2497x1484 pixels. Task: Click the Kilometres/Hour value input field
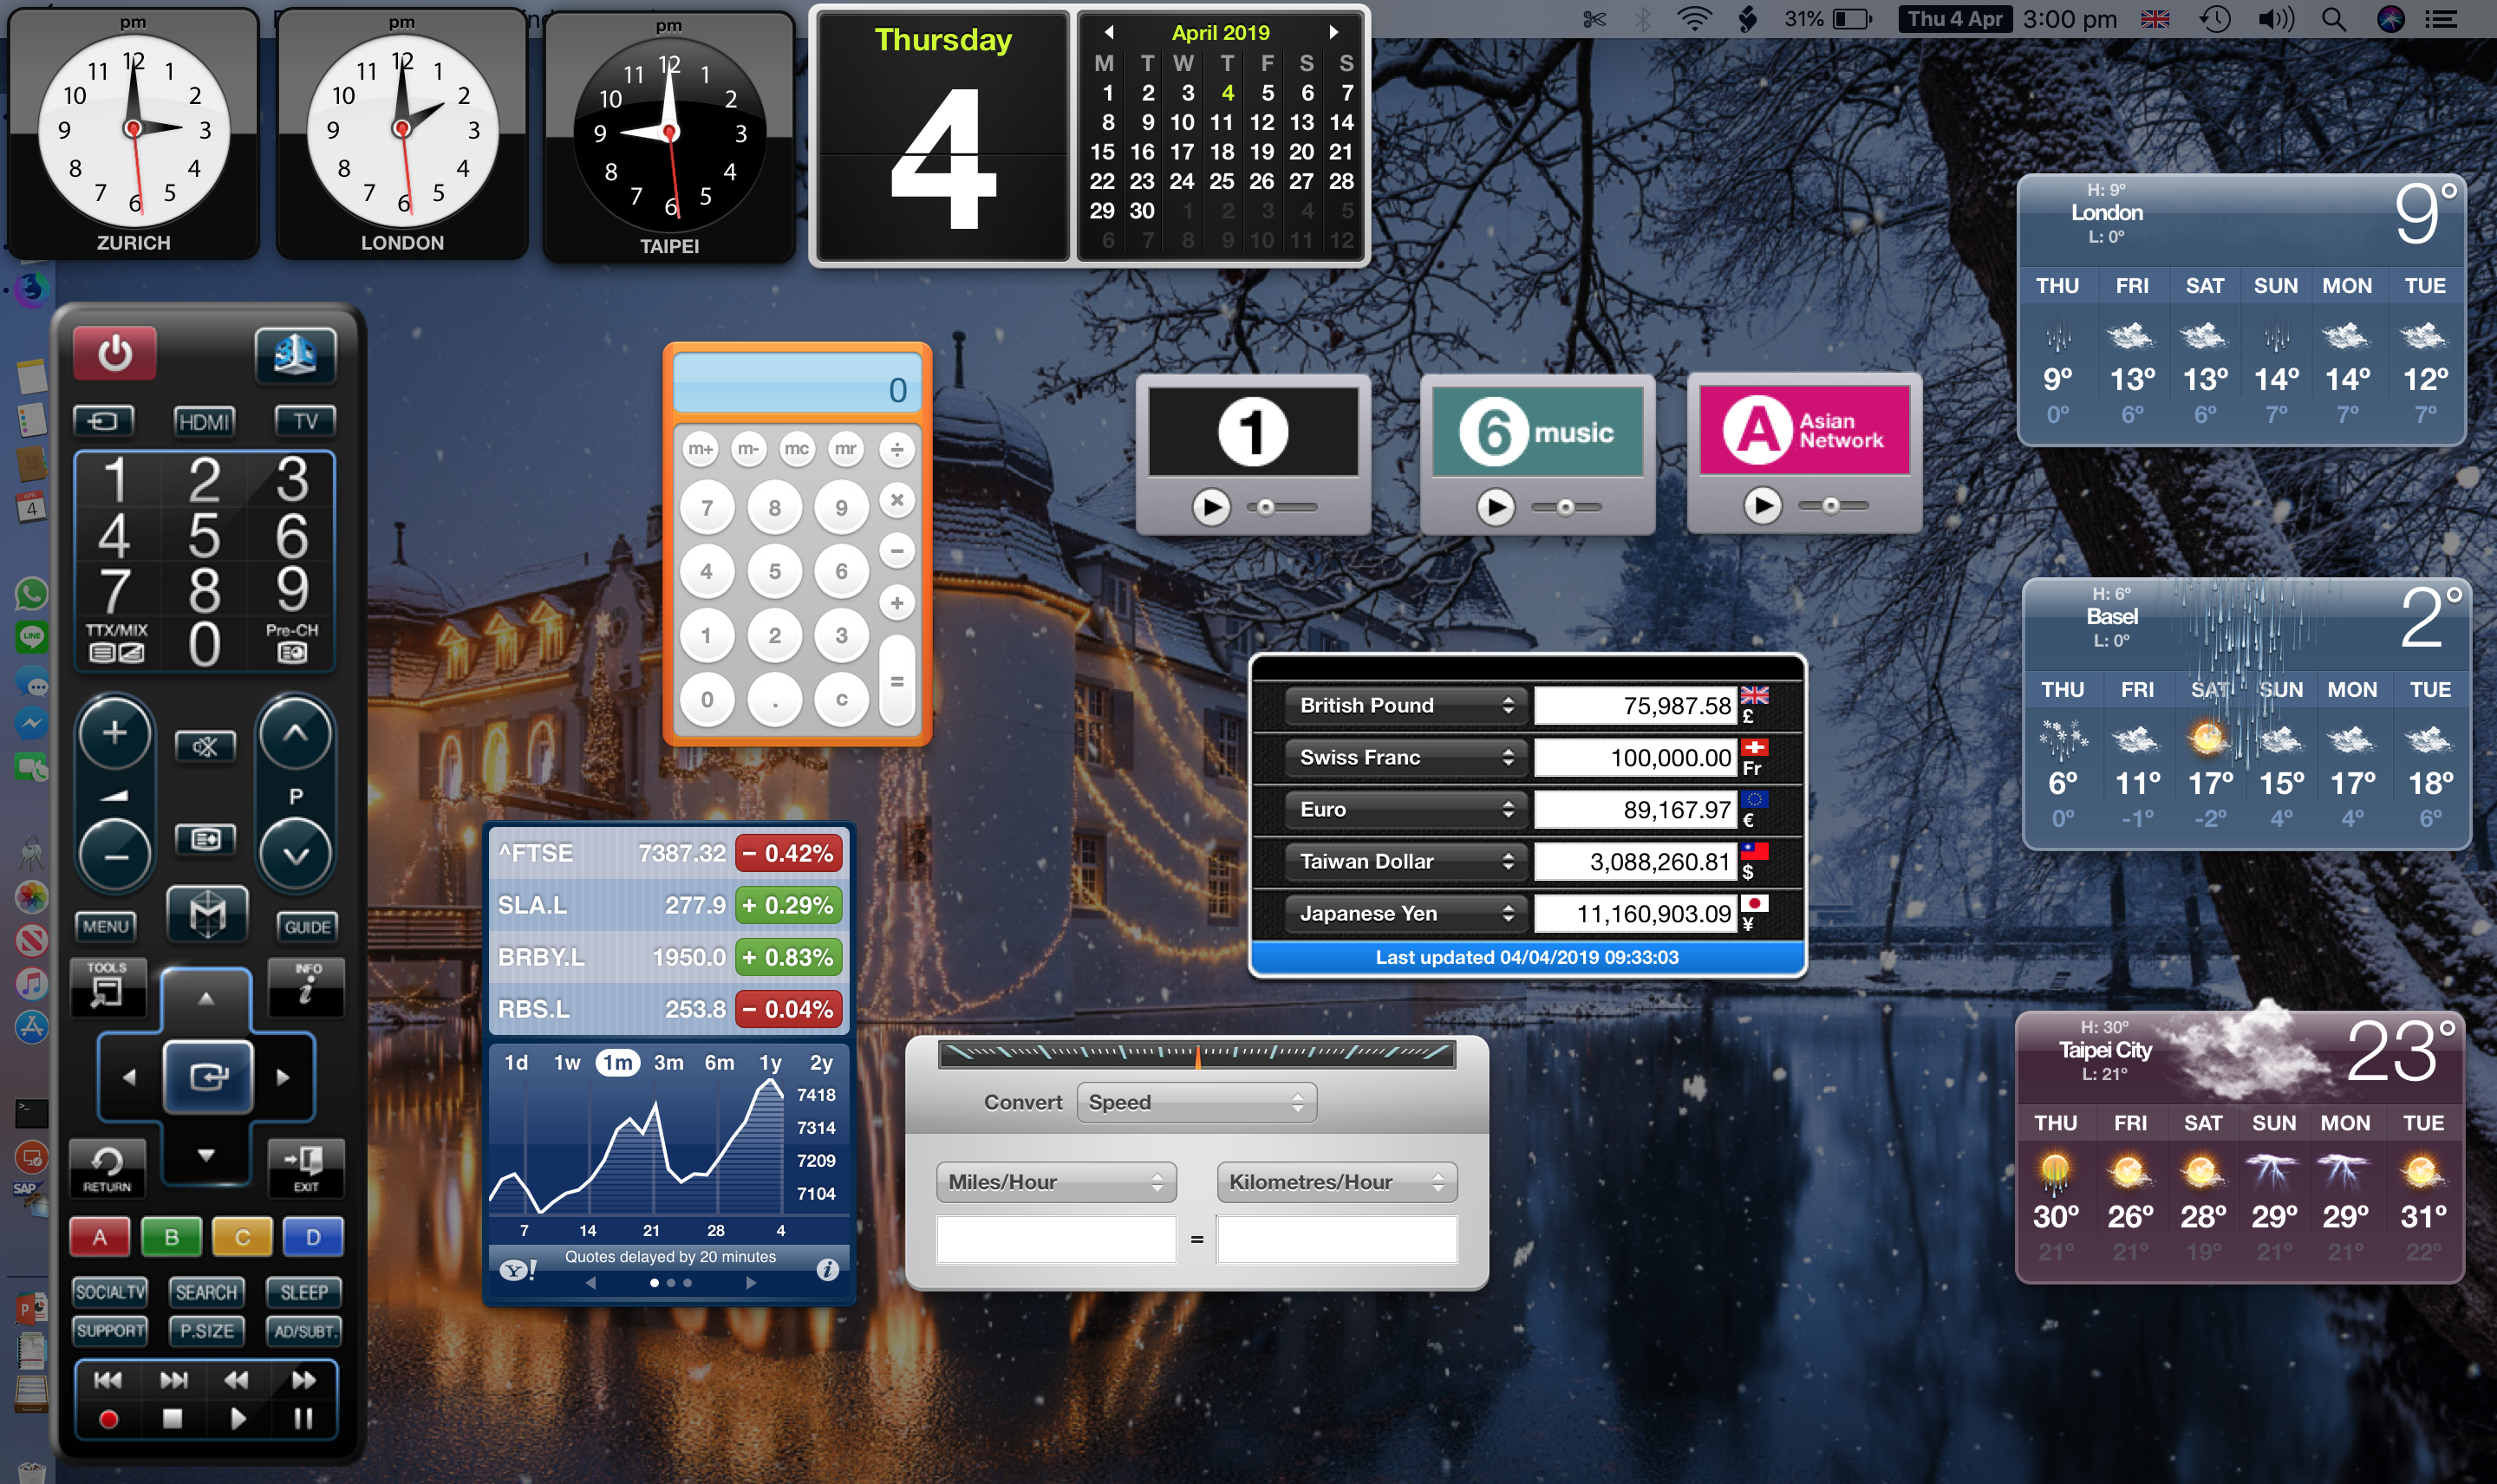[x=1337, y=1240]
